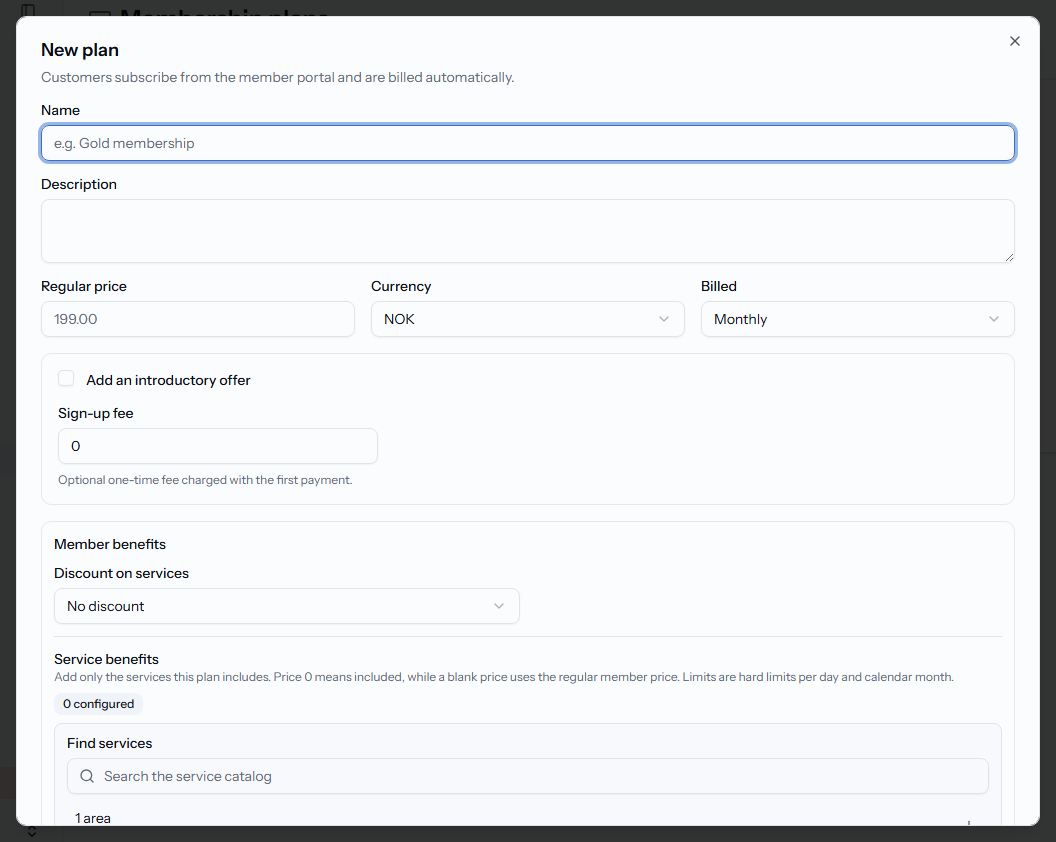
Task: Click the 'Service benefits' heading
Action: click(106, 659)
